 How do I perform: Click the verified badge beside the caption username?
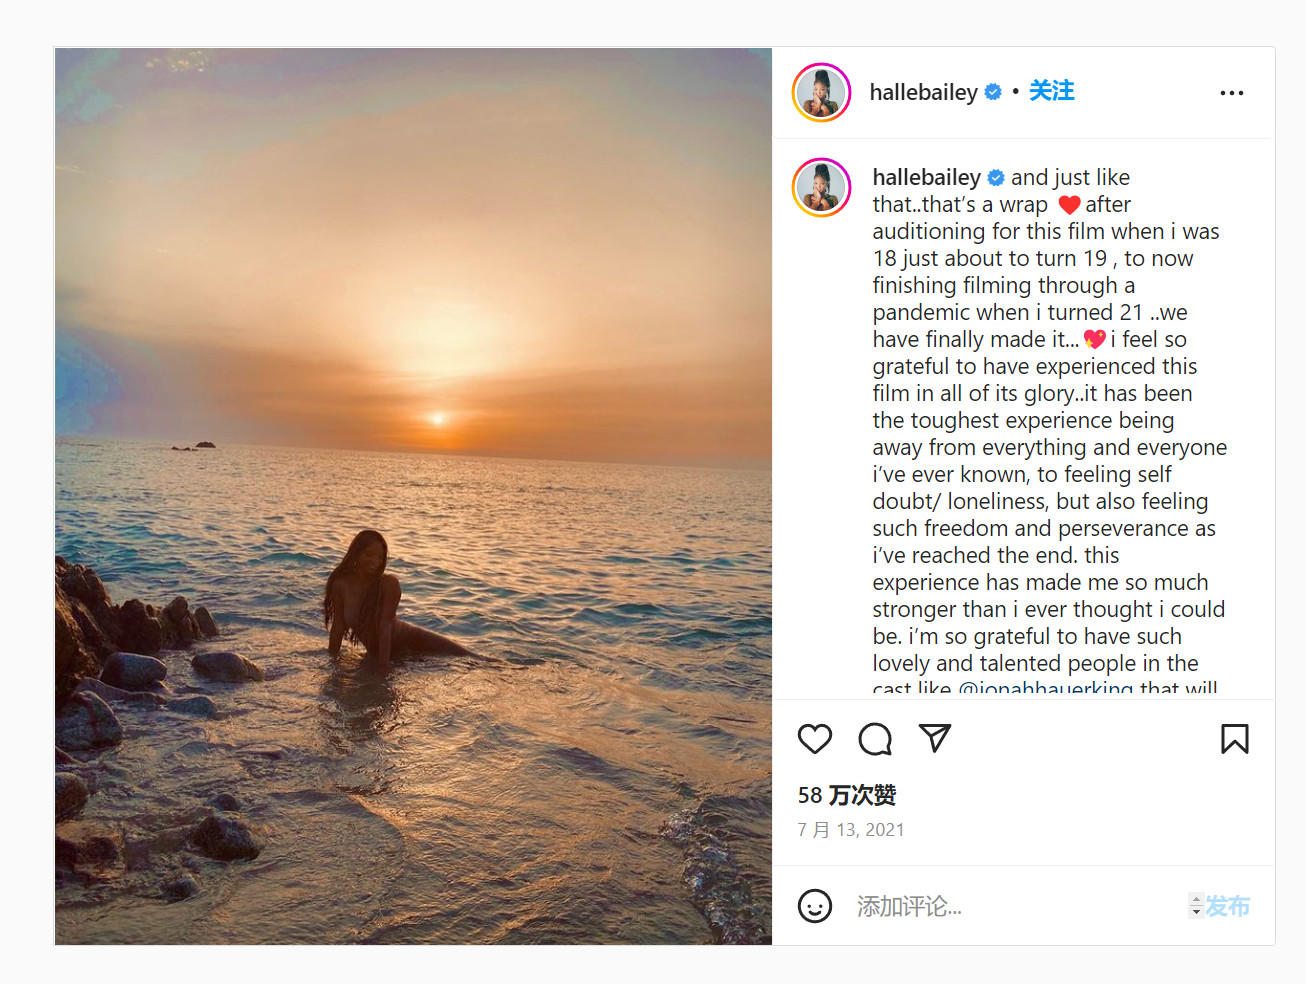point(996,178)
